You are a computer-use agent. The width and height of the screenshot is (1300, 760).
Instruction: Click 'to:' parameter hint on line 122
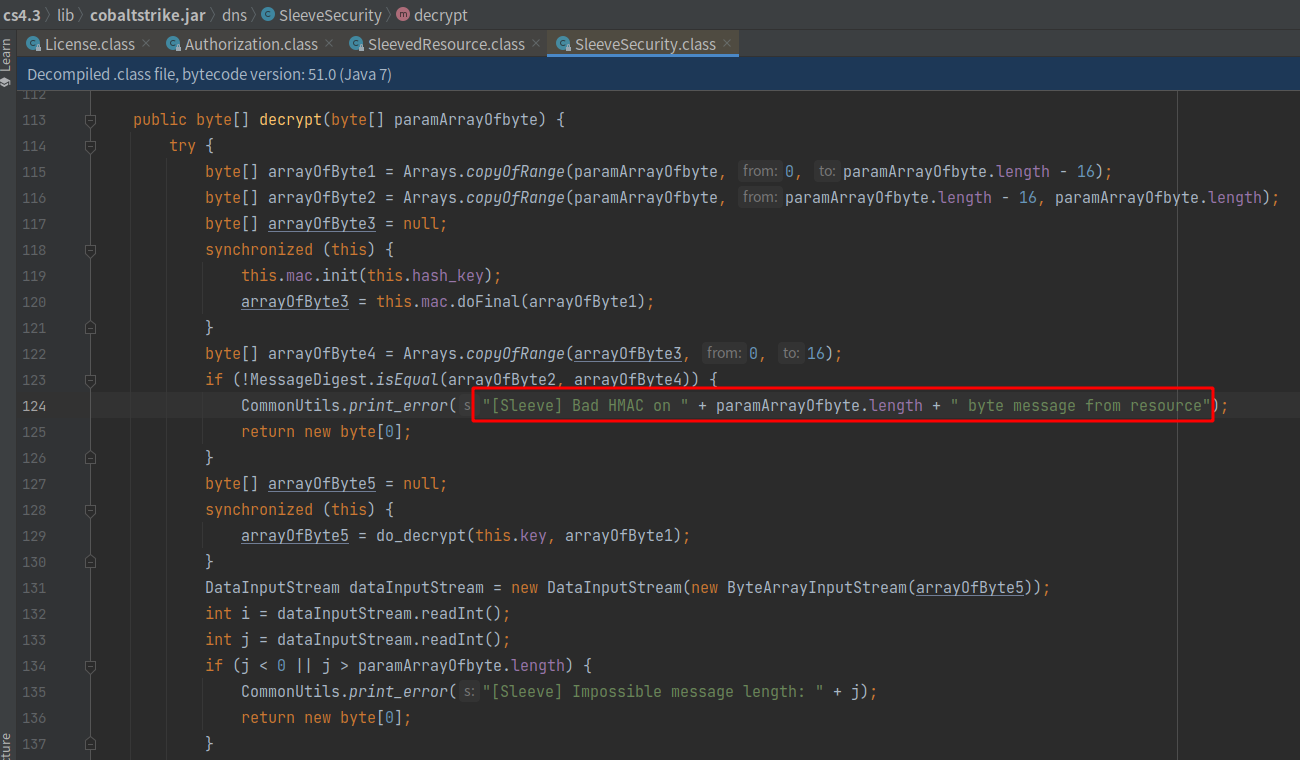[x=792, y=354]
